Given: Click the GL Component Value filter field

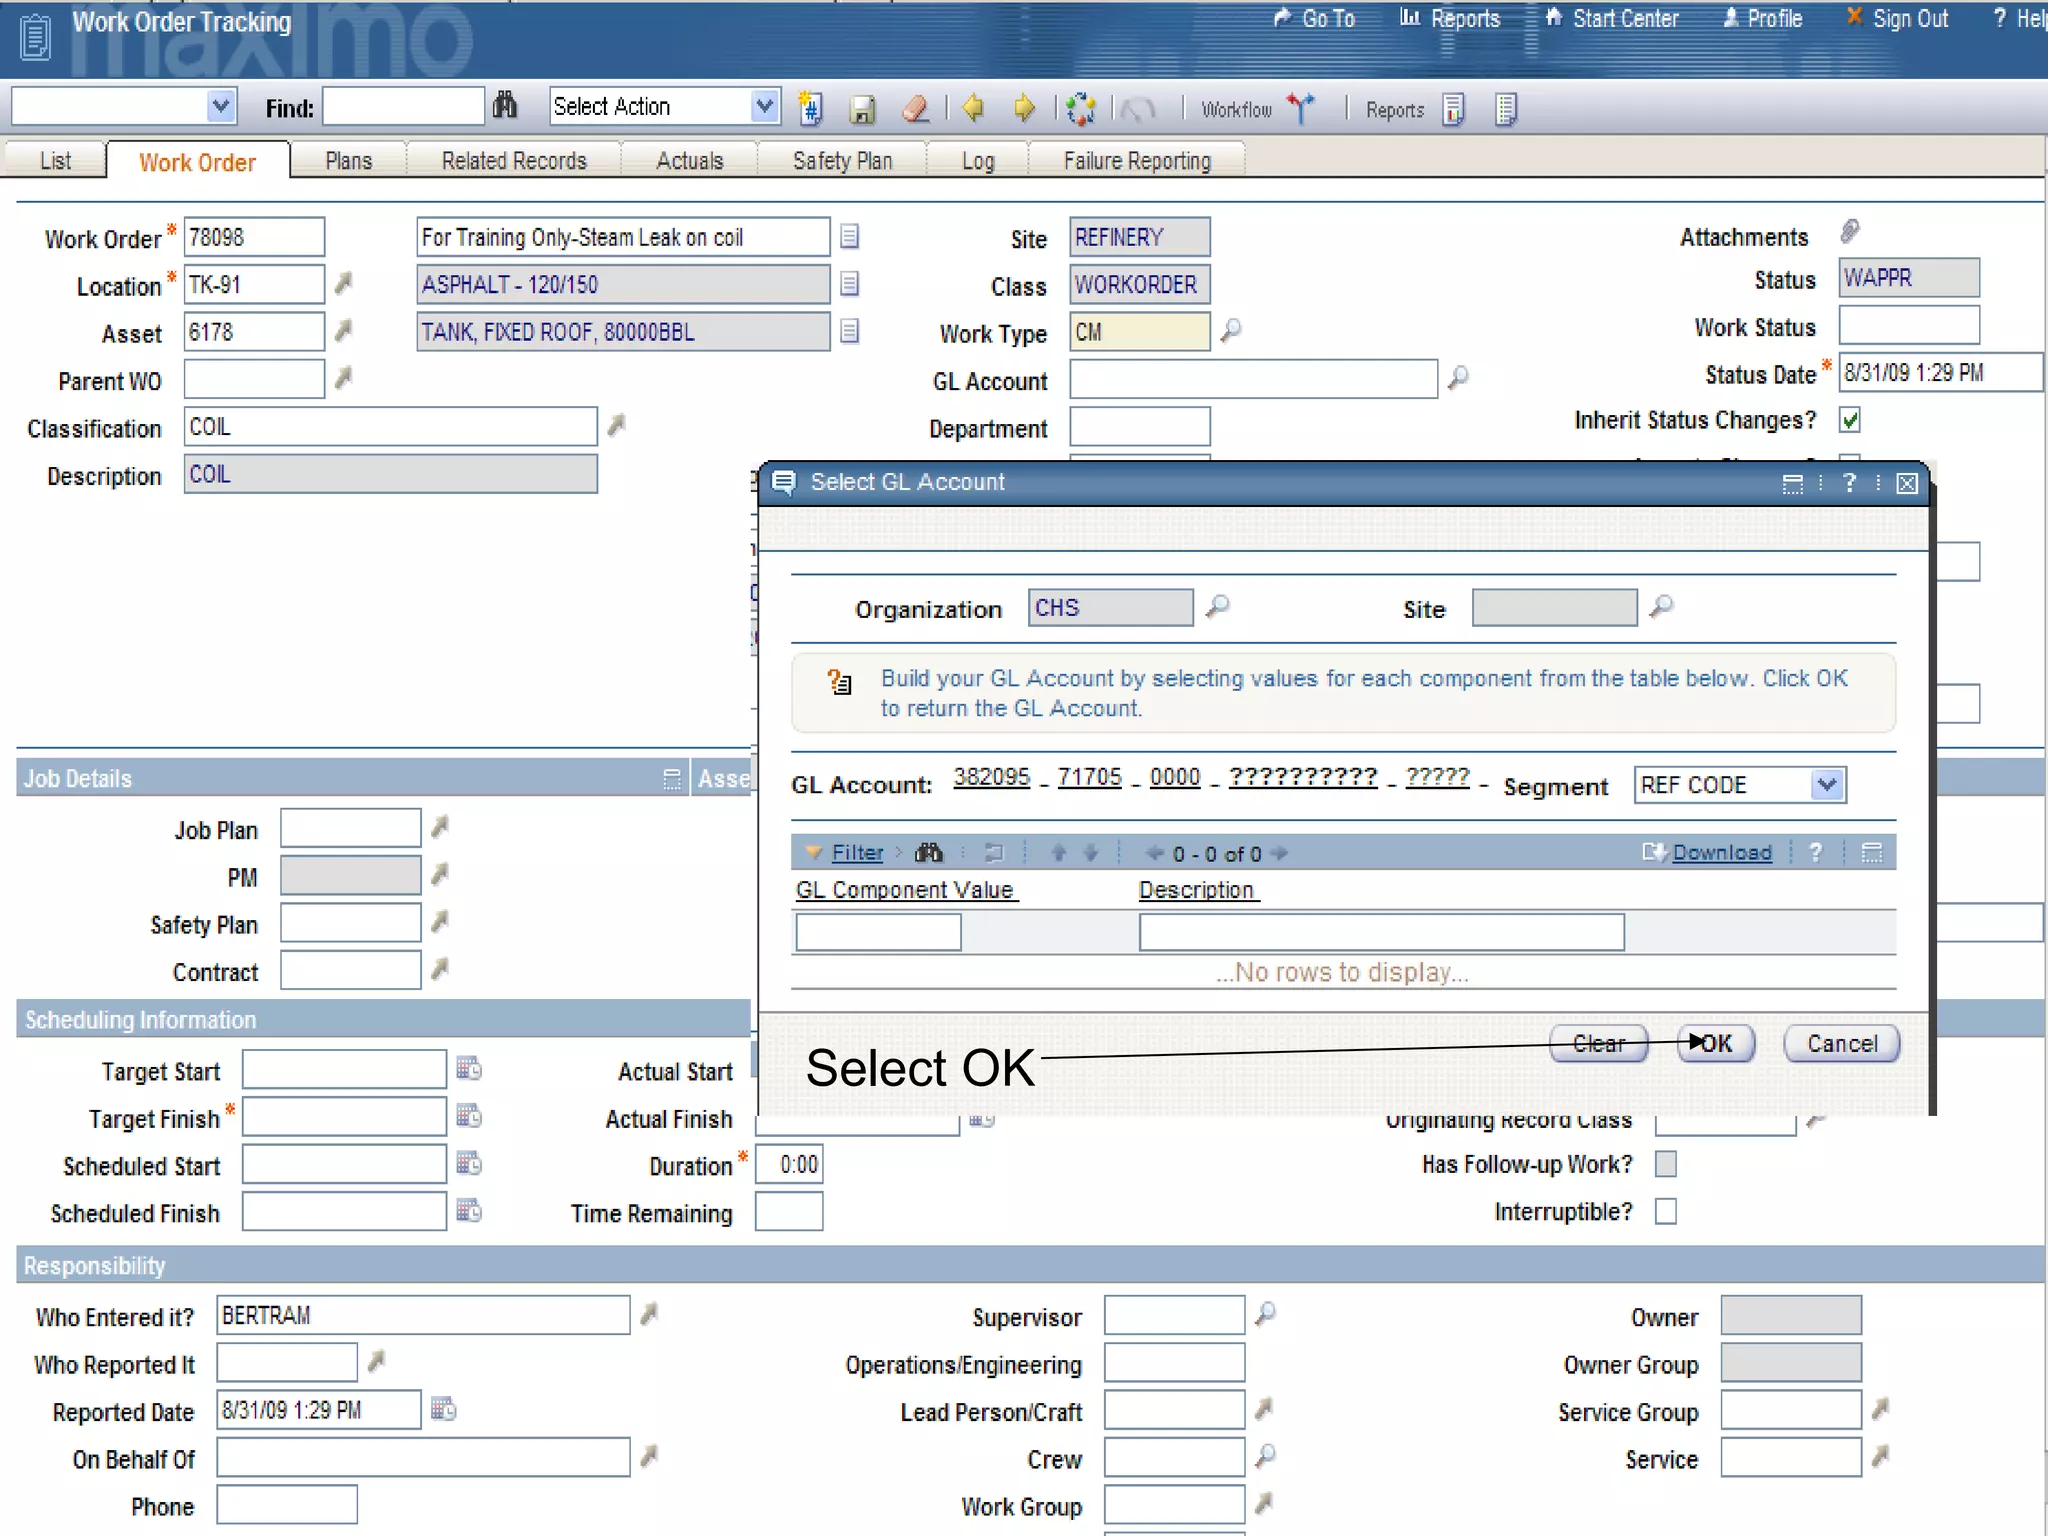Looking at the screenshot, I should coord(878,932).
